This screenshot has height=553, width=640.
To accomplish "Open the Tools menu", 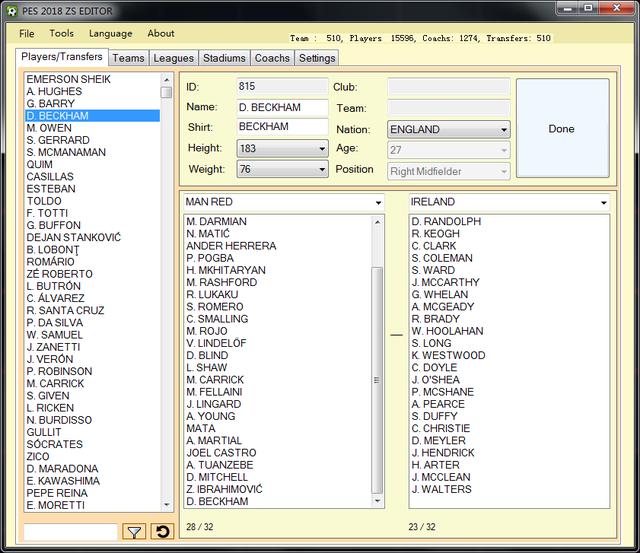I will click(61, 34).
